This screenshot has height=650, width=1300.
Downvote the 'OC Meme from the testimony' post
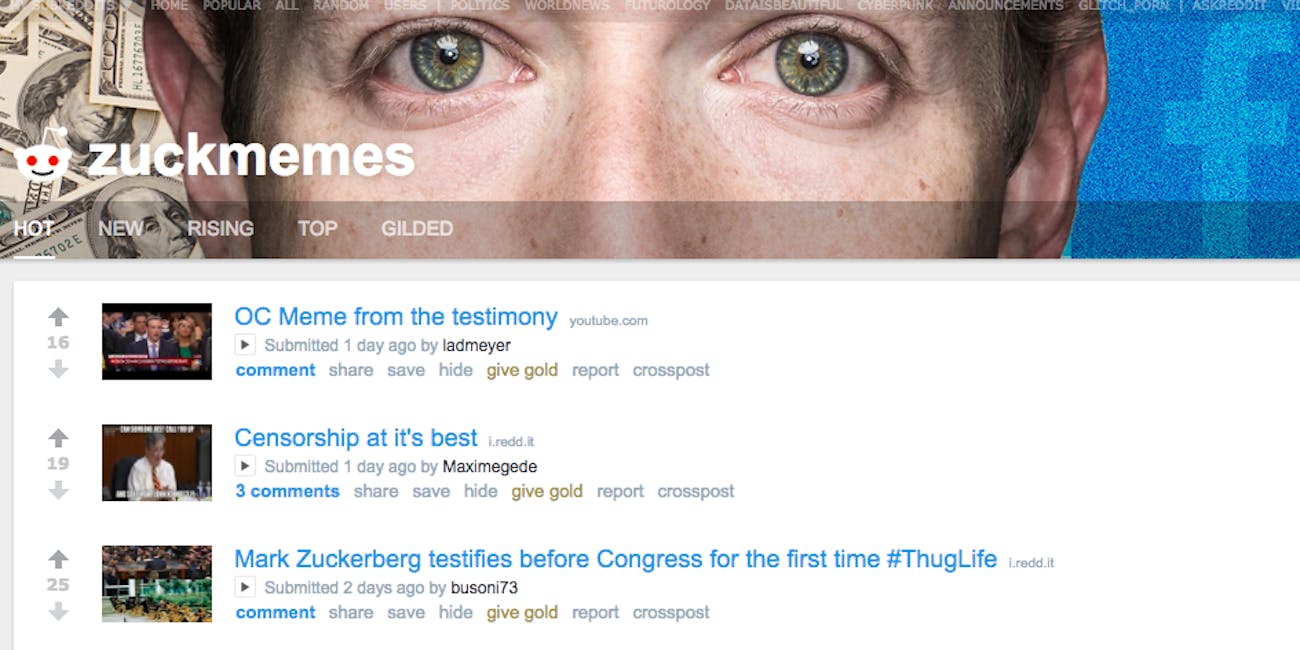[58, 369]
